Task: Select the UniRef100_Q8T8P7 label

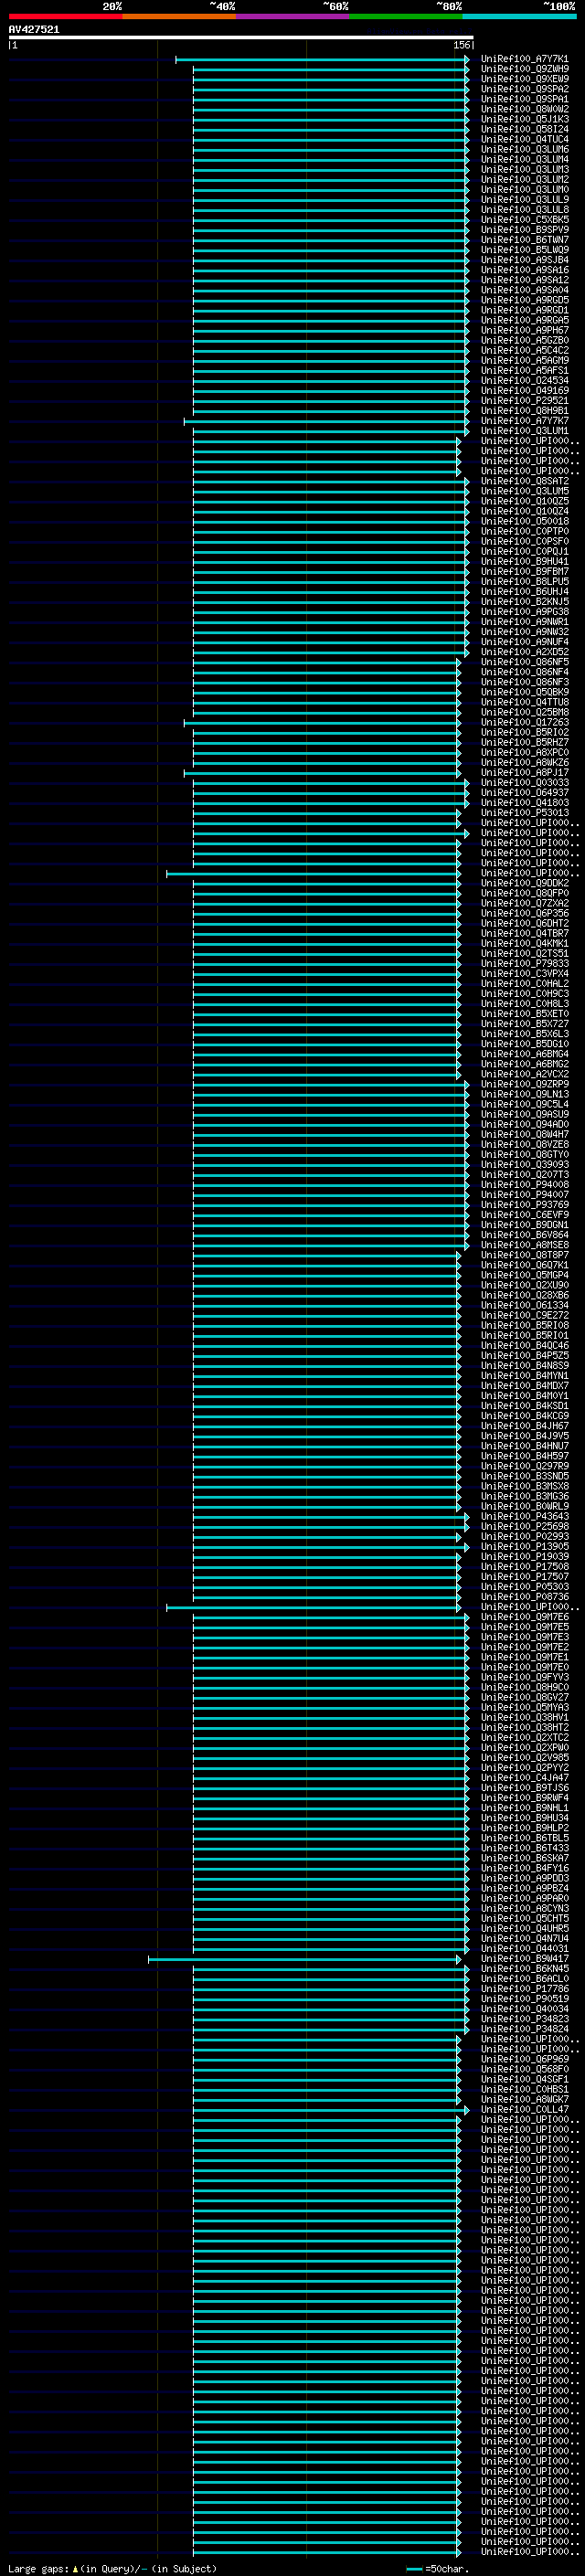Action: pos(525,1255)
